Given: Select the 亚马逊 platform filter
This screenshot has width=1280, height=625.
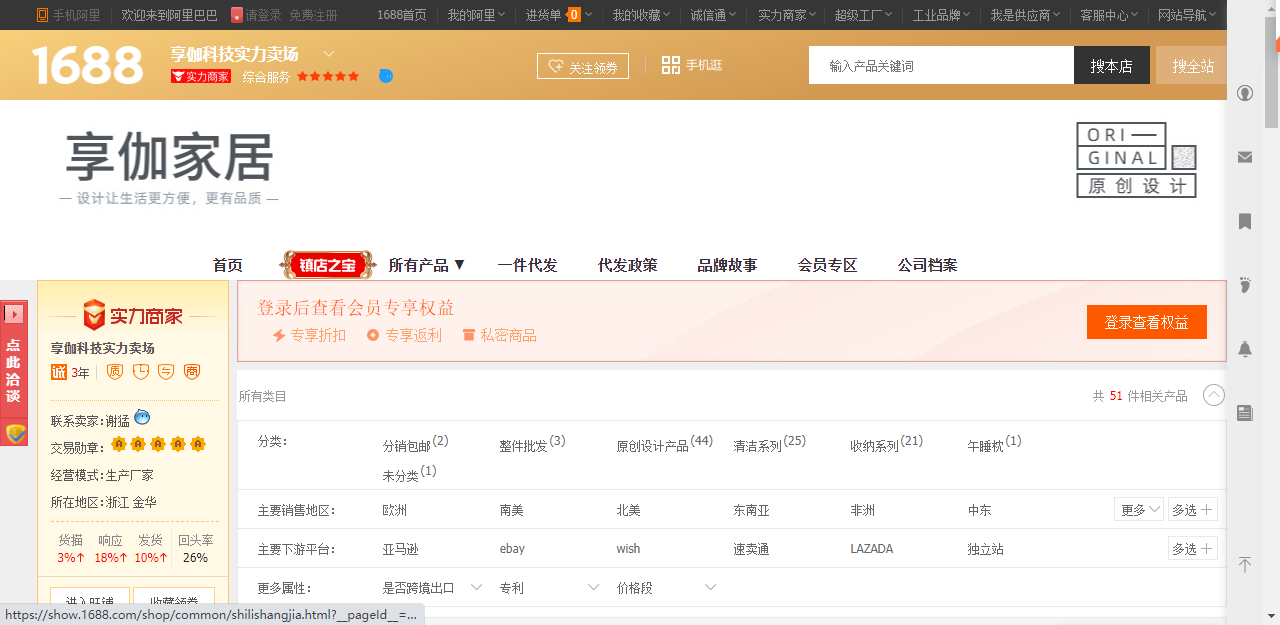Looking at the screenshot, I should click(400, 549).
